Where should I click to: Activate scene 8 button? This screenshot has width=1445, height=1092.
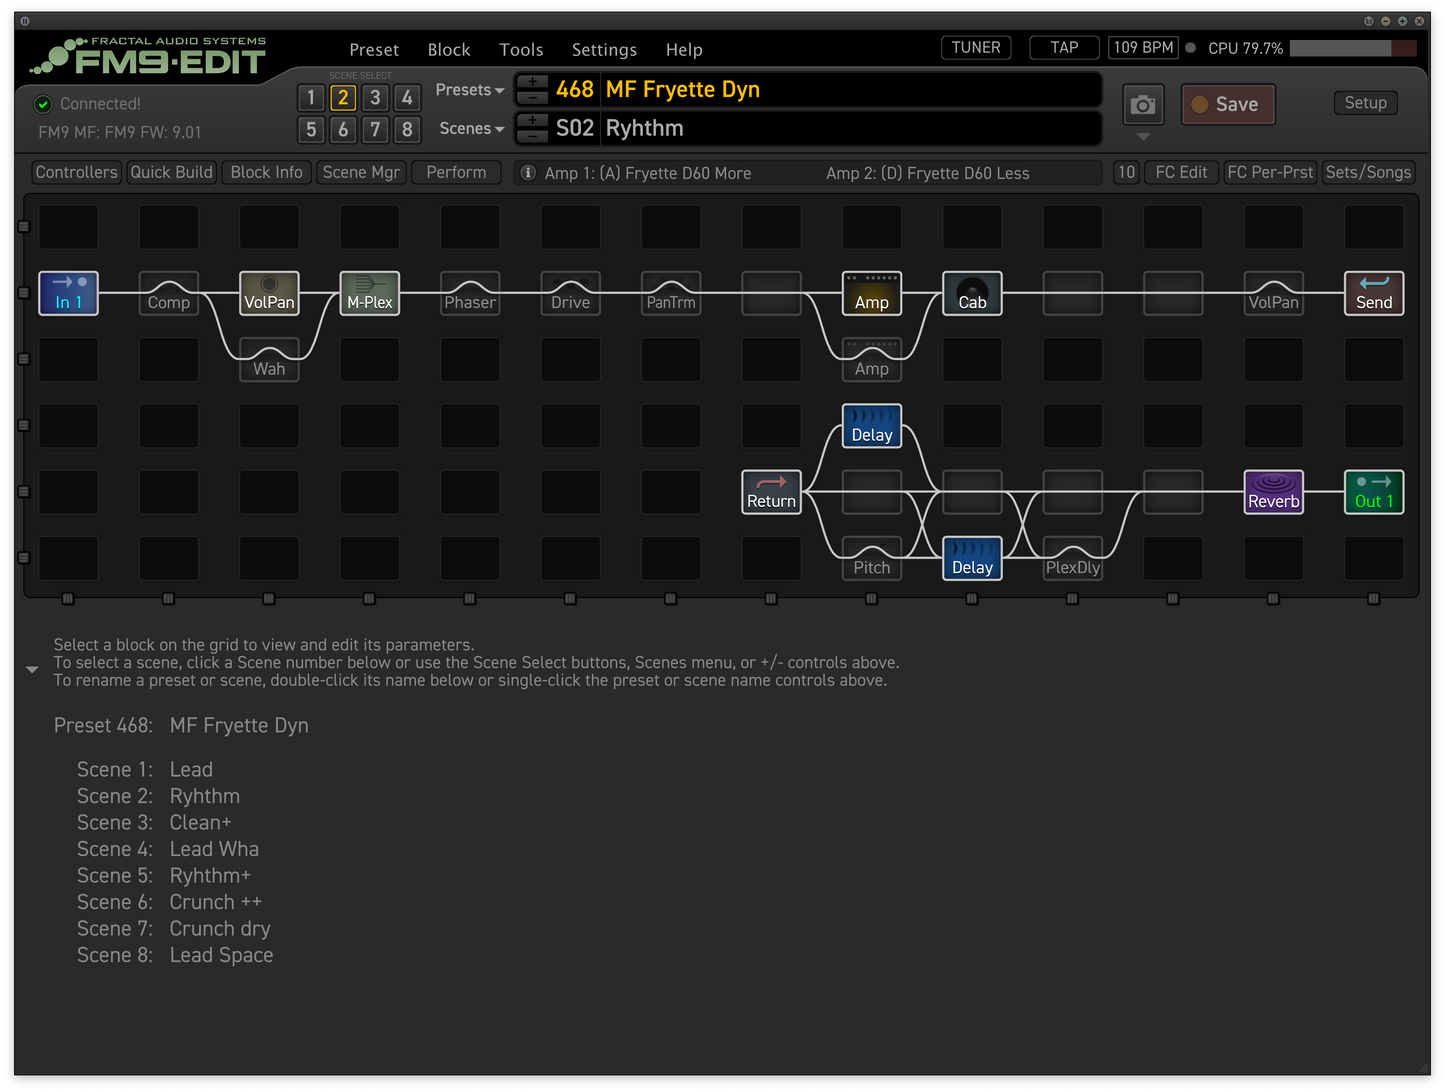(x=407, y=129)
